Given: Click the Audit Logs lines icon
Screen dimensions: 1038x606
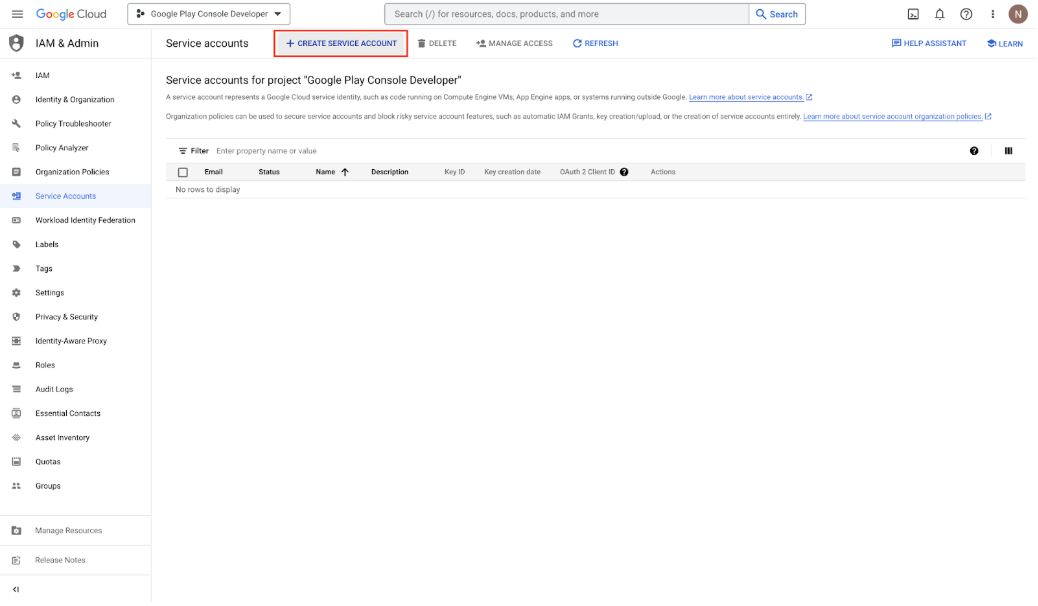Looking at the screenshot, I should [17, 389].
